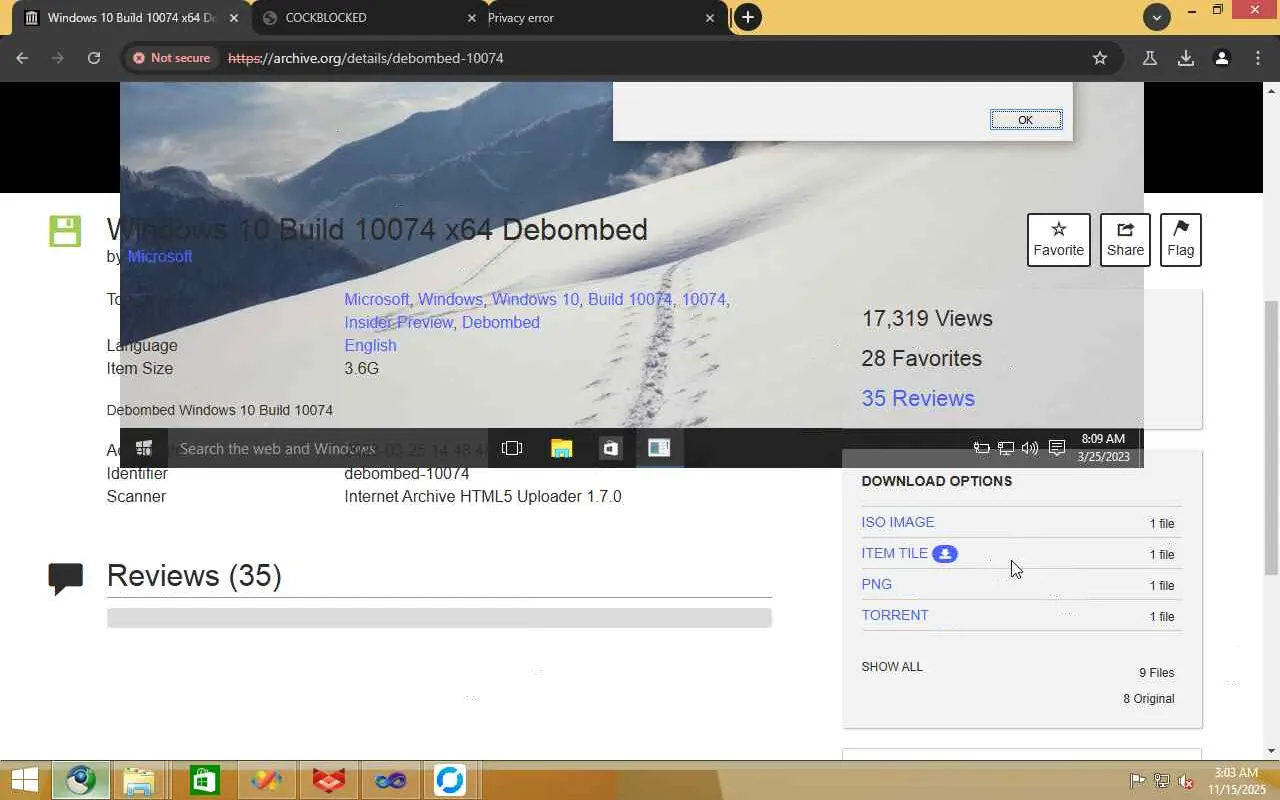Click the '17,319 Views' statistic
The height and width of the screenshot is (800, 1280).
(x=927, y=319)
